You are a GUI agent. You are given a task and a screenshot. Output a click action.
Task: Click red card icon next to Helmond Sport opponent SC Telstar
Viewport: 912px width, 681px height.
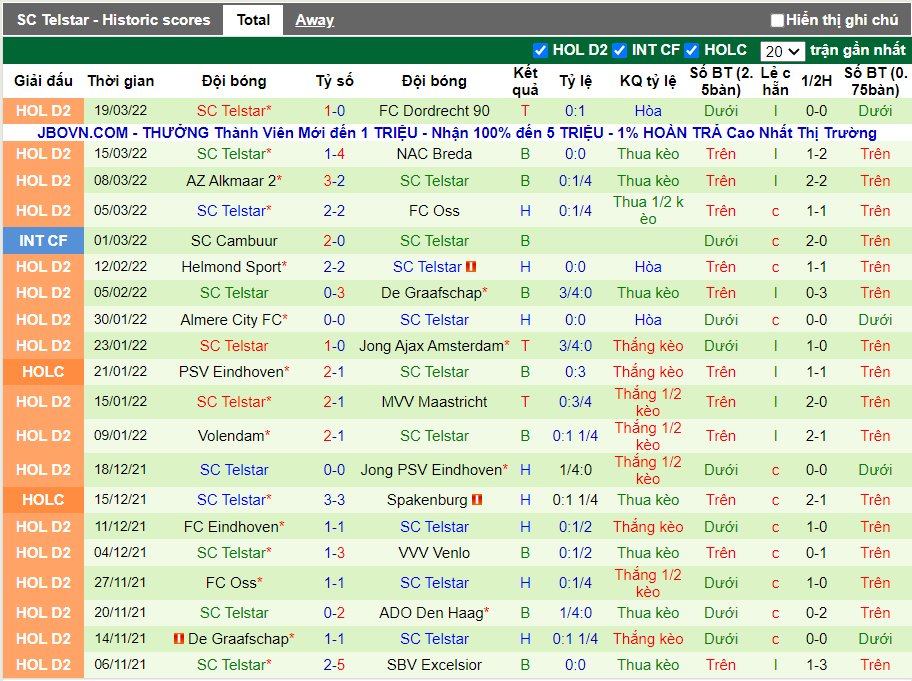point(471,267)
